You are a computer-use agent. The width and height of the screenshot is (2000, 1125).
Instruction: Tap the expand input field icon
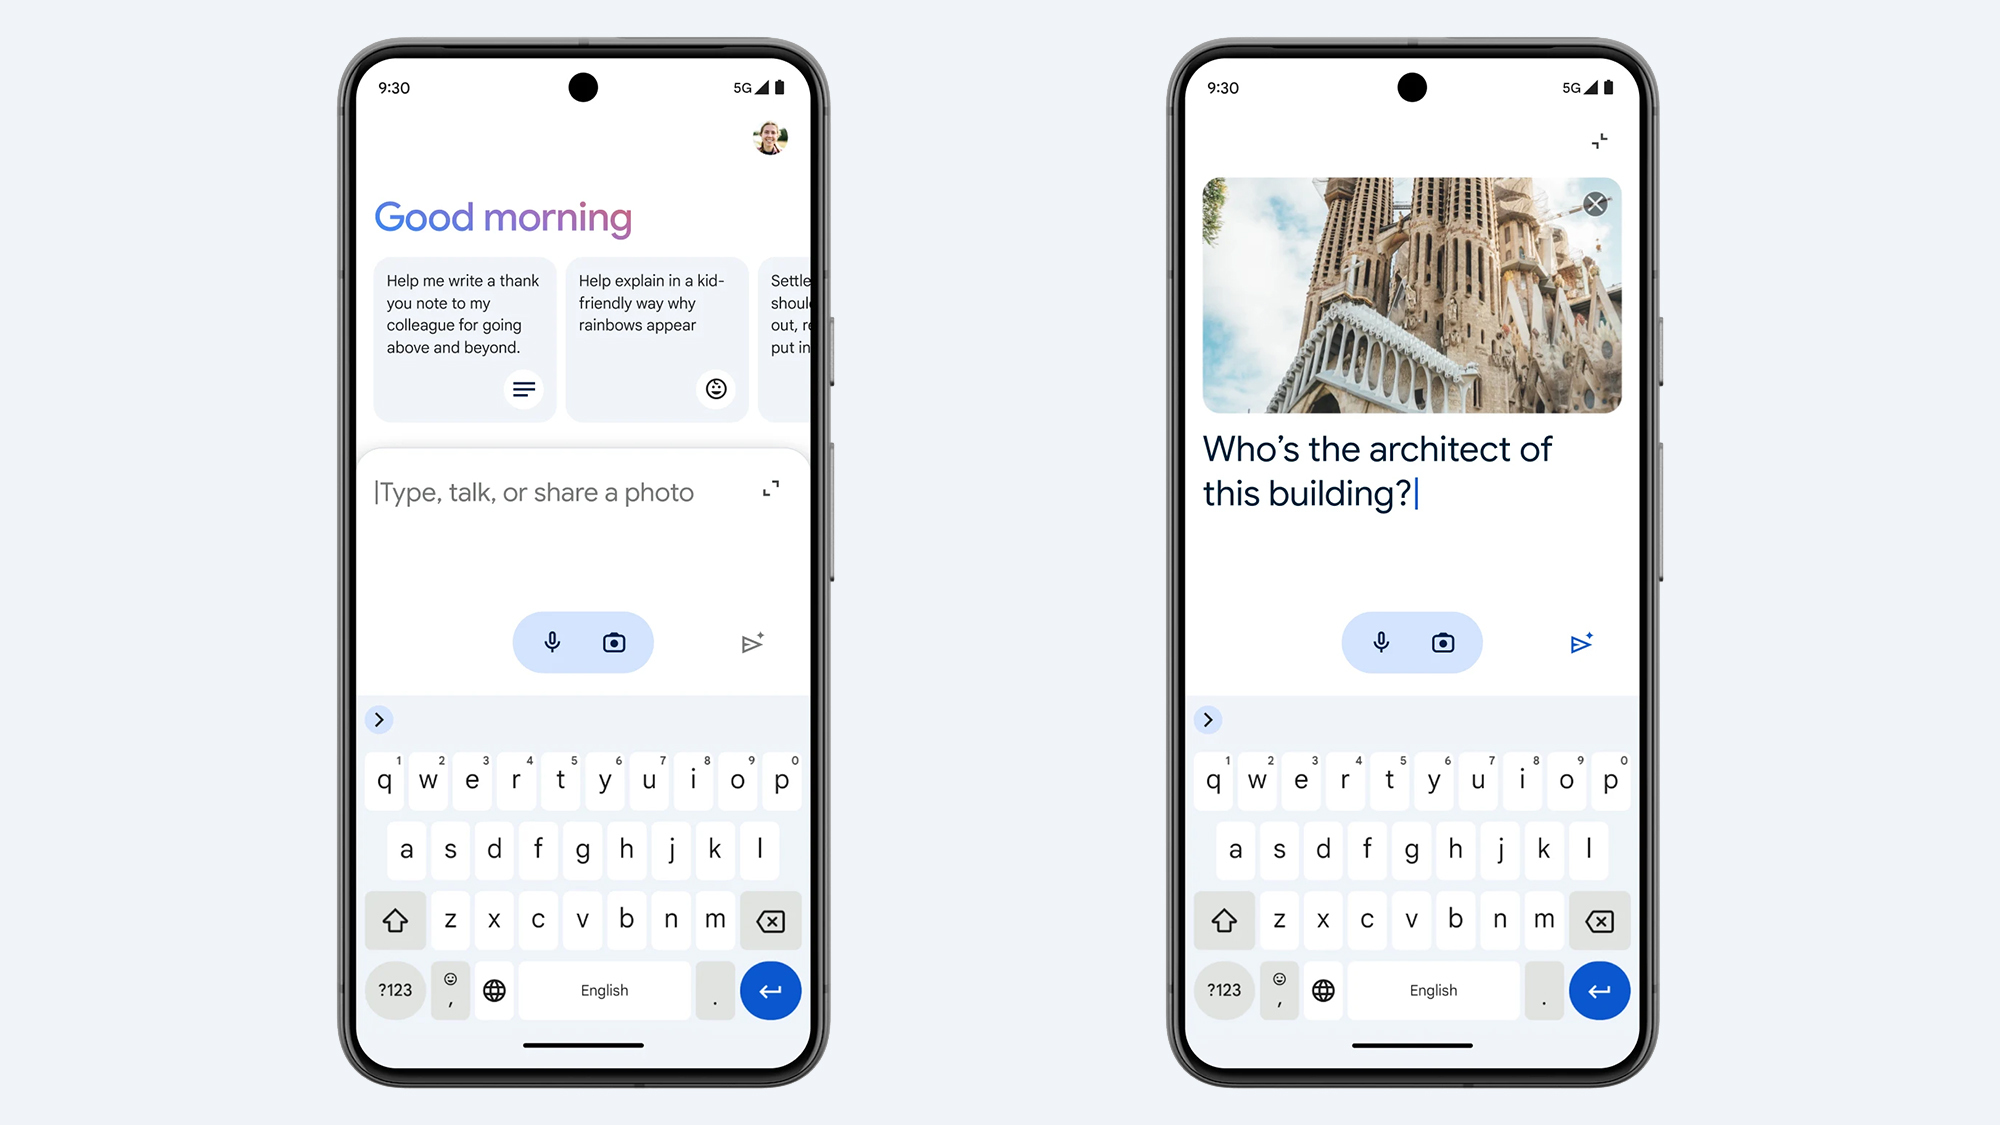771,488
